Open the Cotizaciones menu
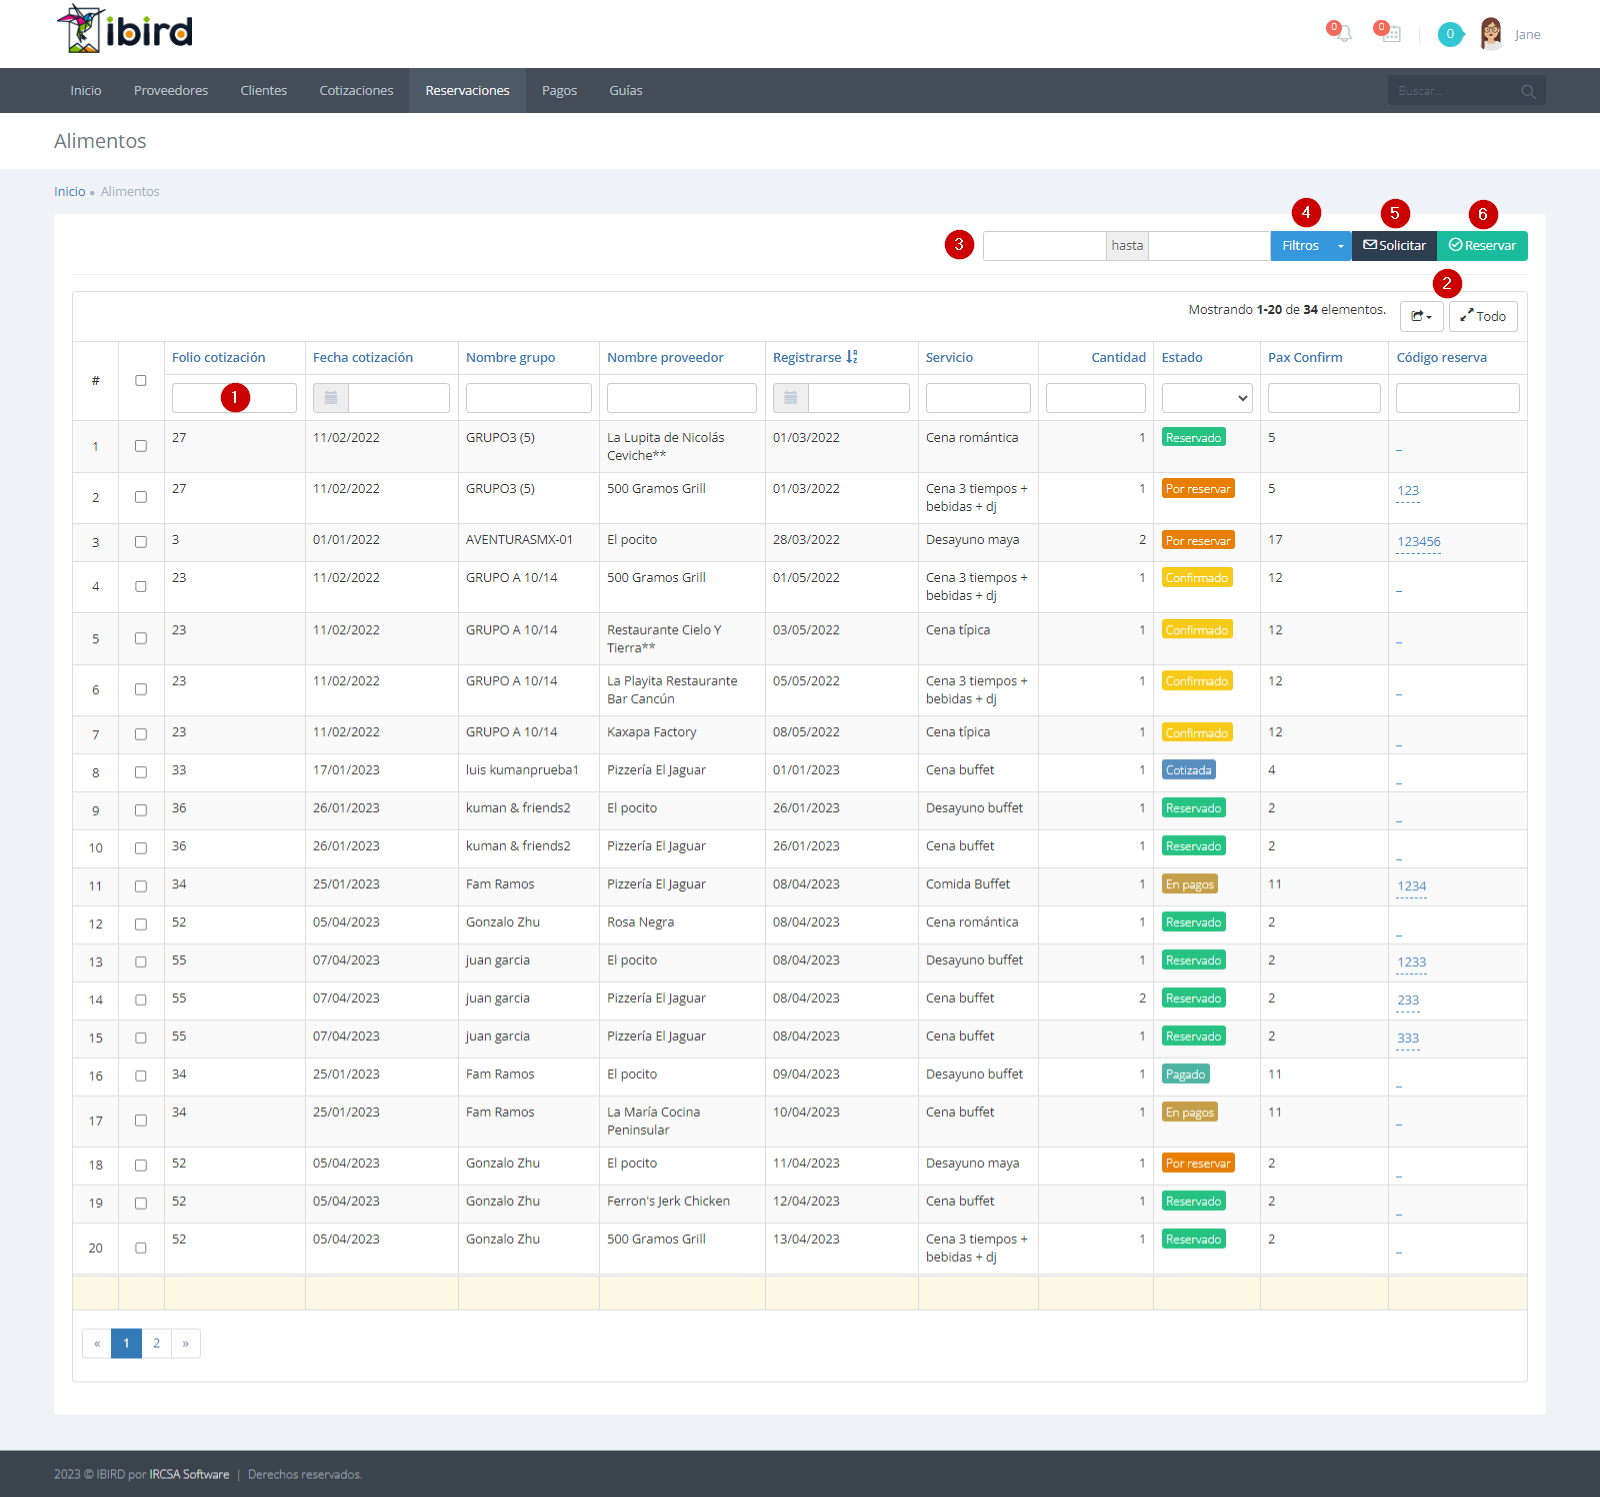Viewport: 1600px width, 1497px height. click(356, 91)
